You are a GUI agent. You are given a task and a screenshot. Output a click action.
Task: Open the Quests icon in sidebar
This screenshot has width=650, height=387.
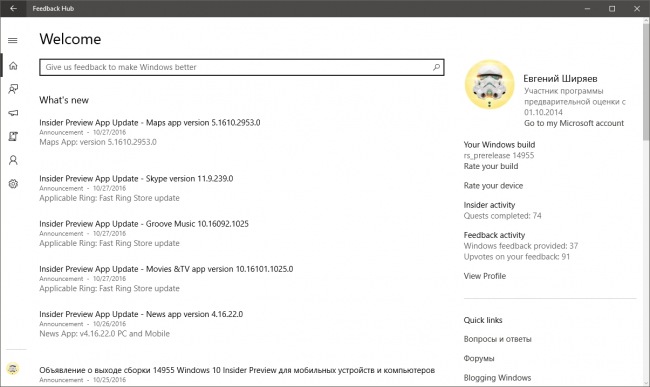pyautogui.click(x=13, y=136)
